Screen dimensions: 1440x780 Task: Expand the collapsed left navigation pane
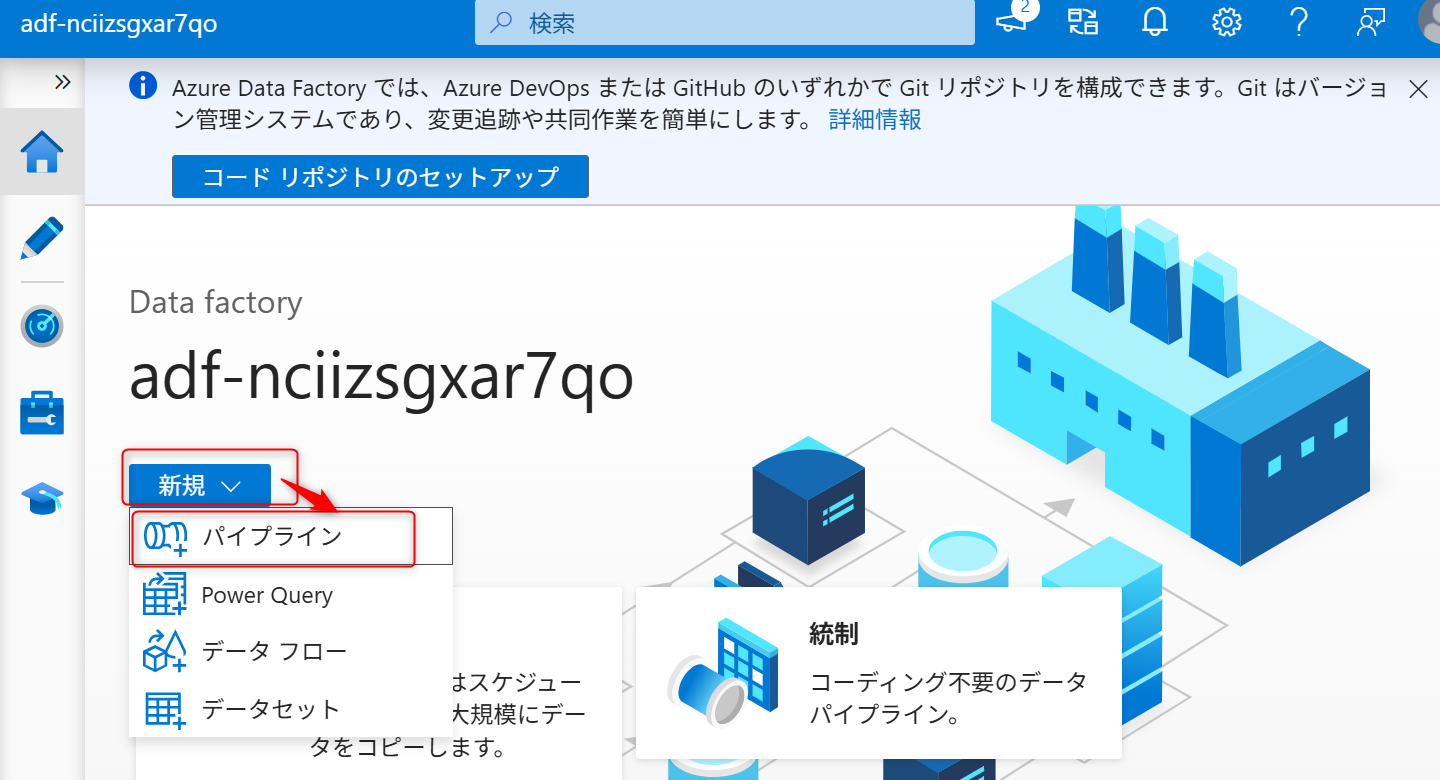63,84
